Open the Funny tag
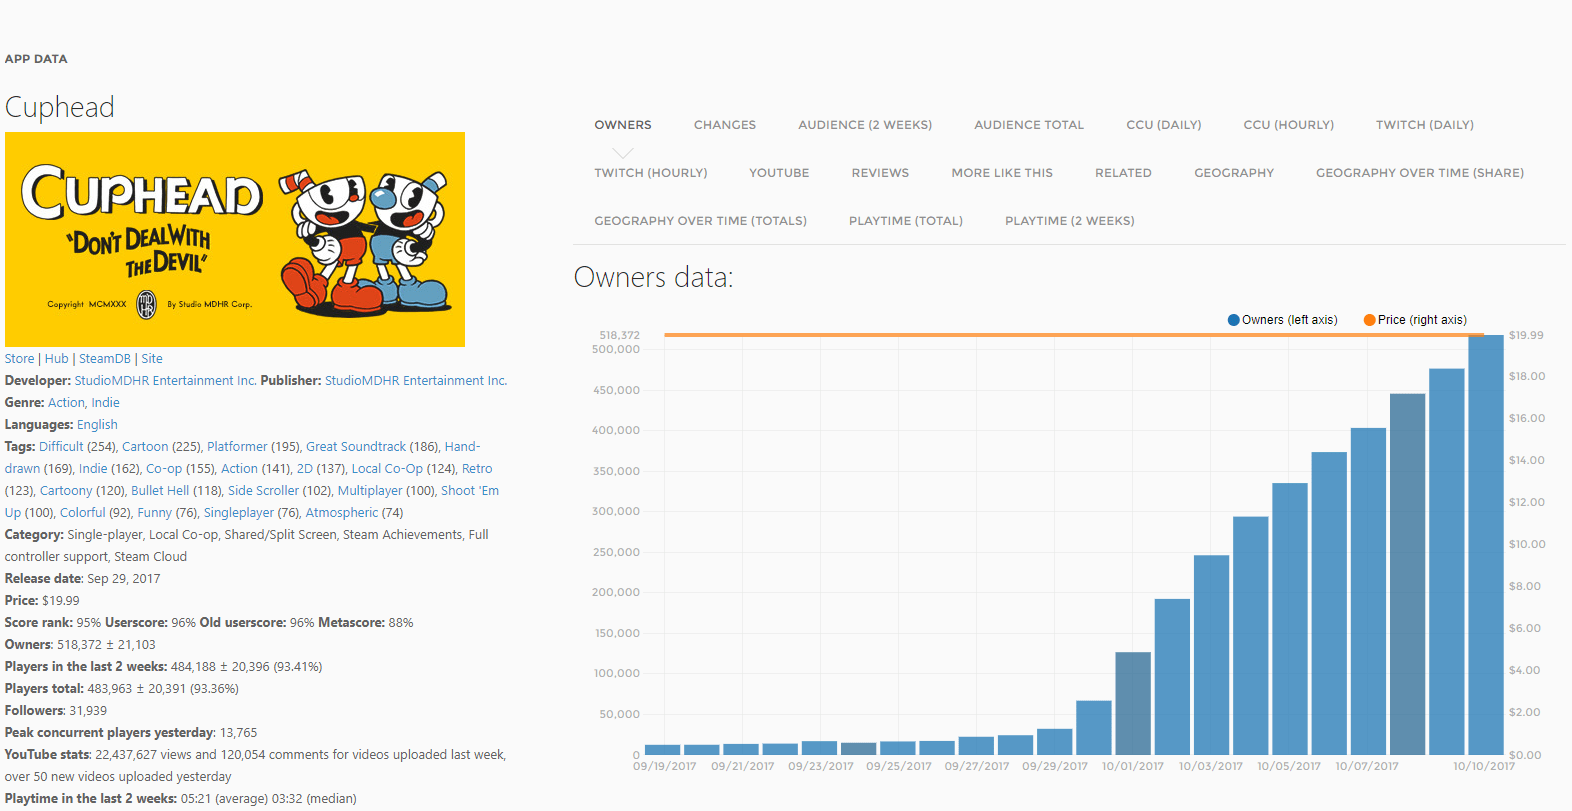The width and height of the screenshot is (1572, 811). (x=154, y=513)
